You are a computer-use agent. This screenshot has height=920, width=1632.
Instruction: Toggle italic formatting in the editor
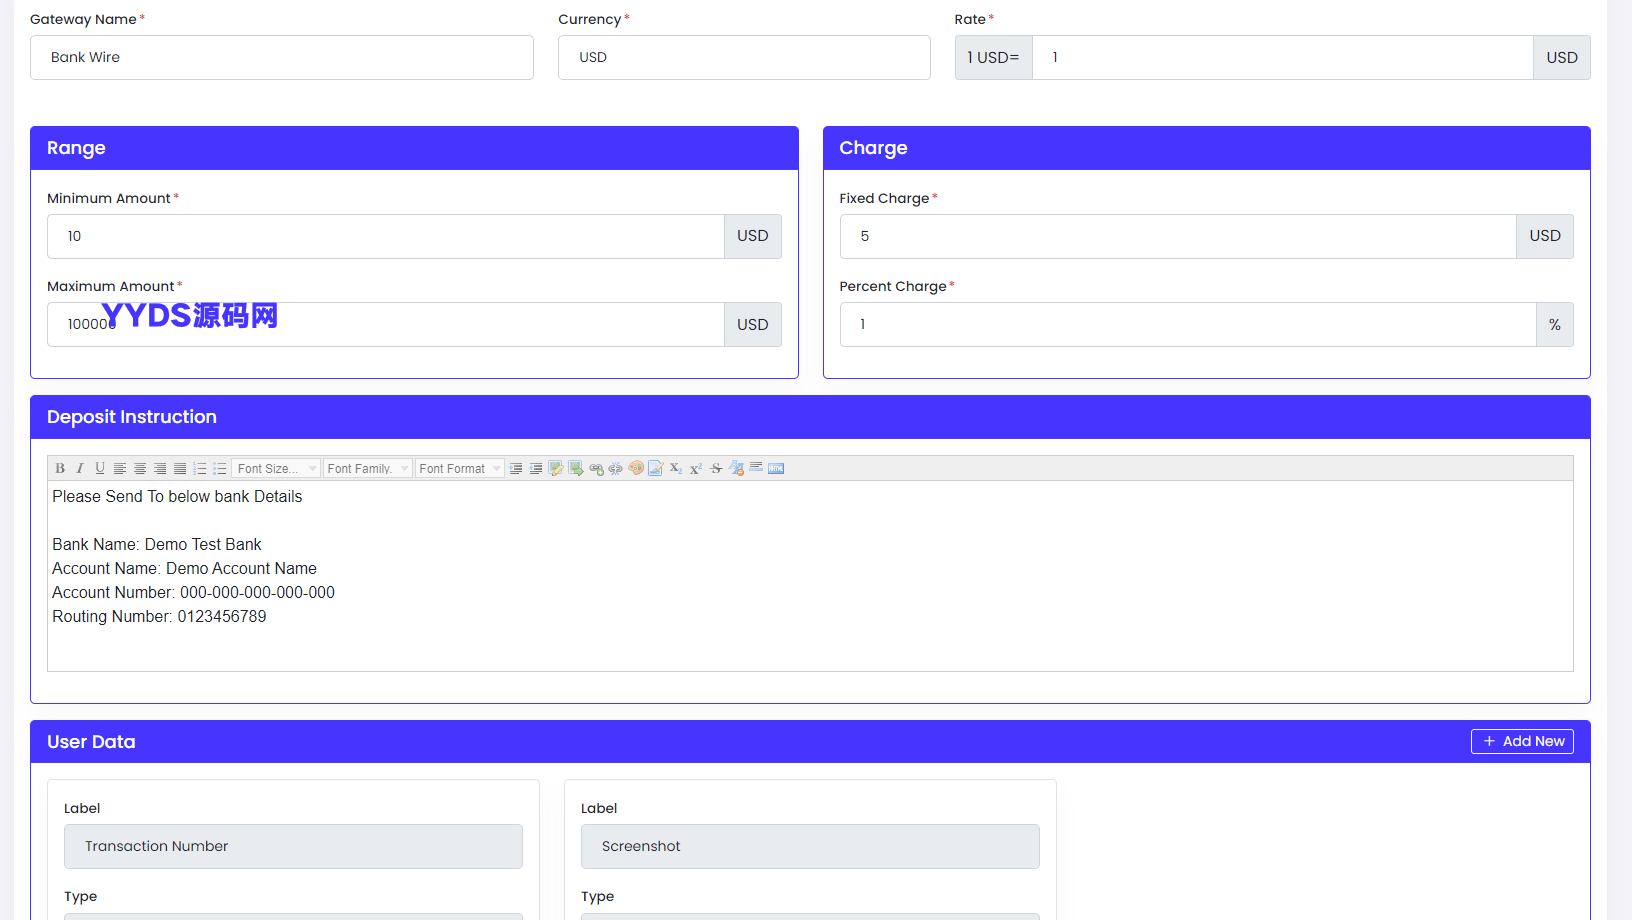(x=80, y=468)
